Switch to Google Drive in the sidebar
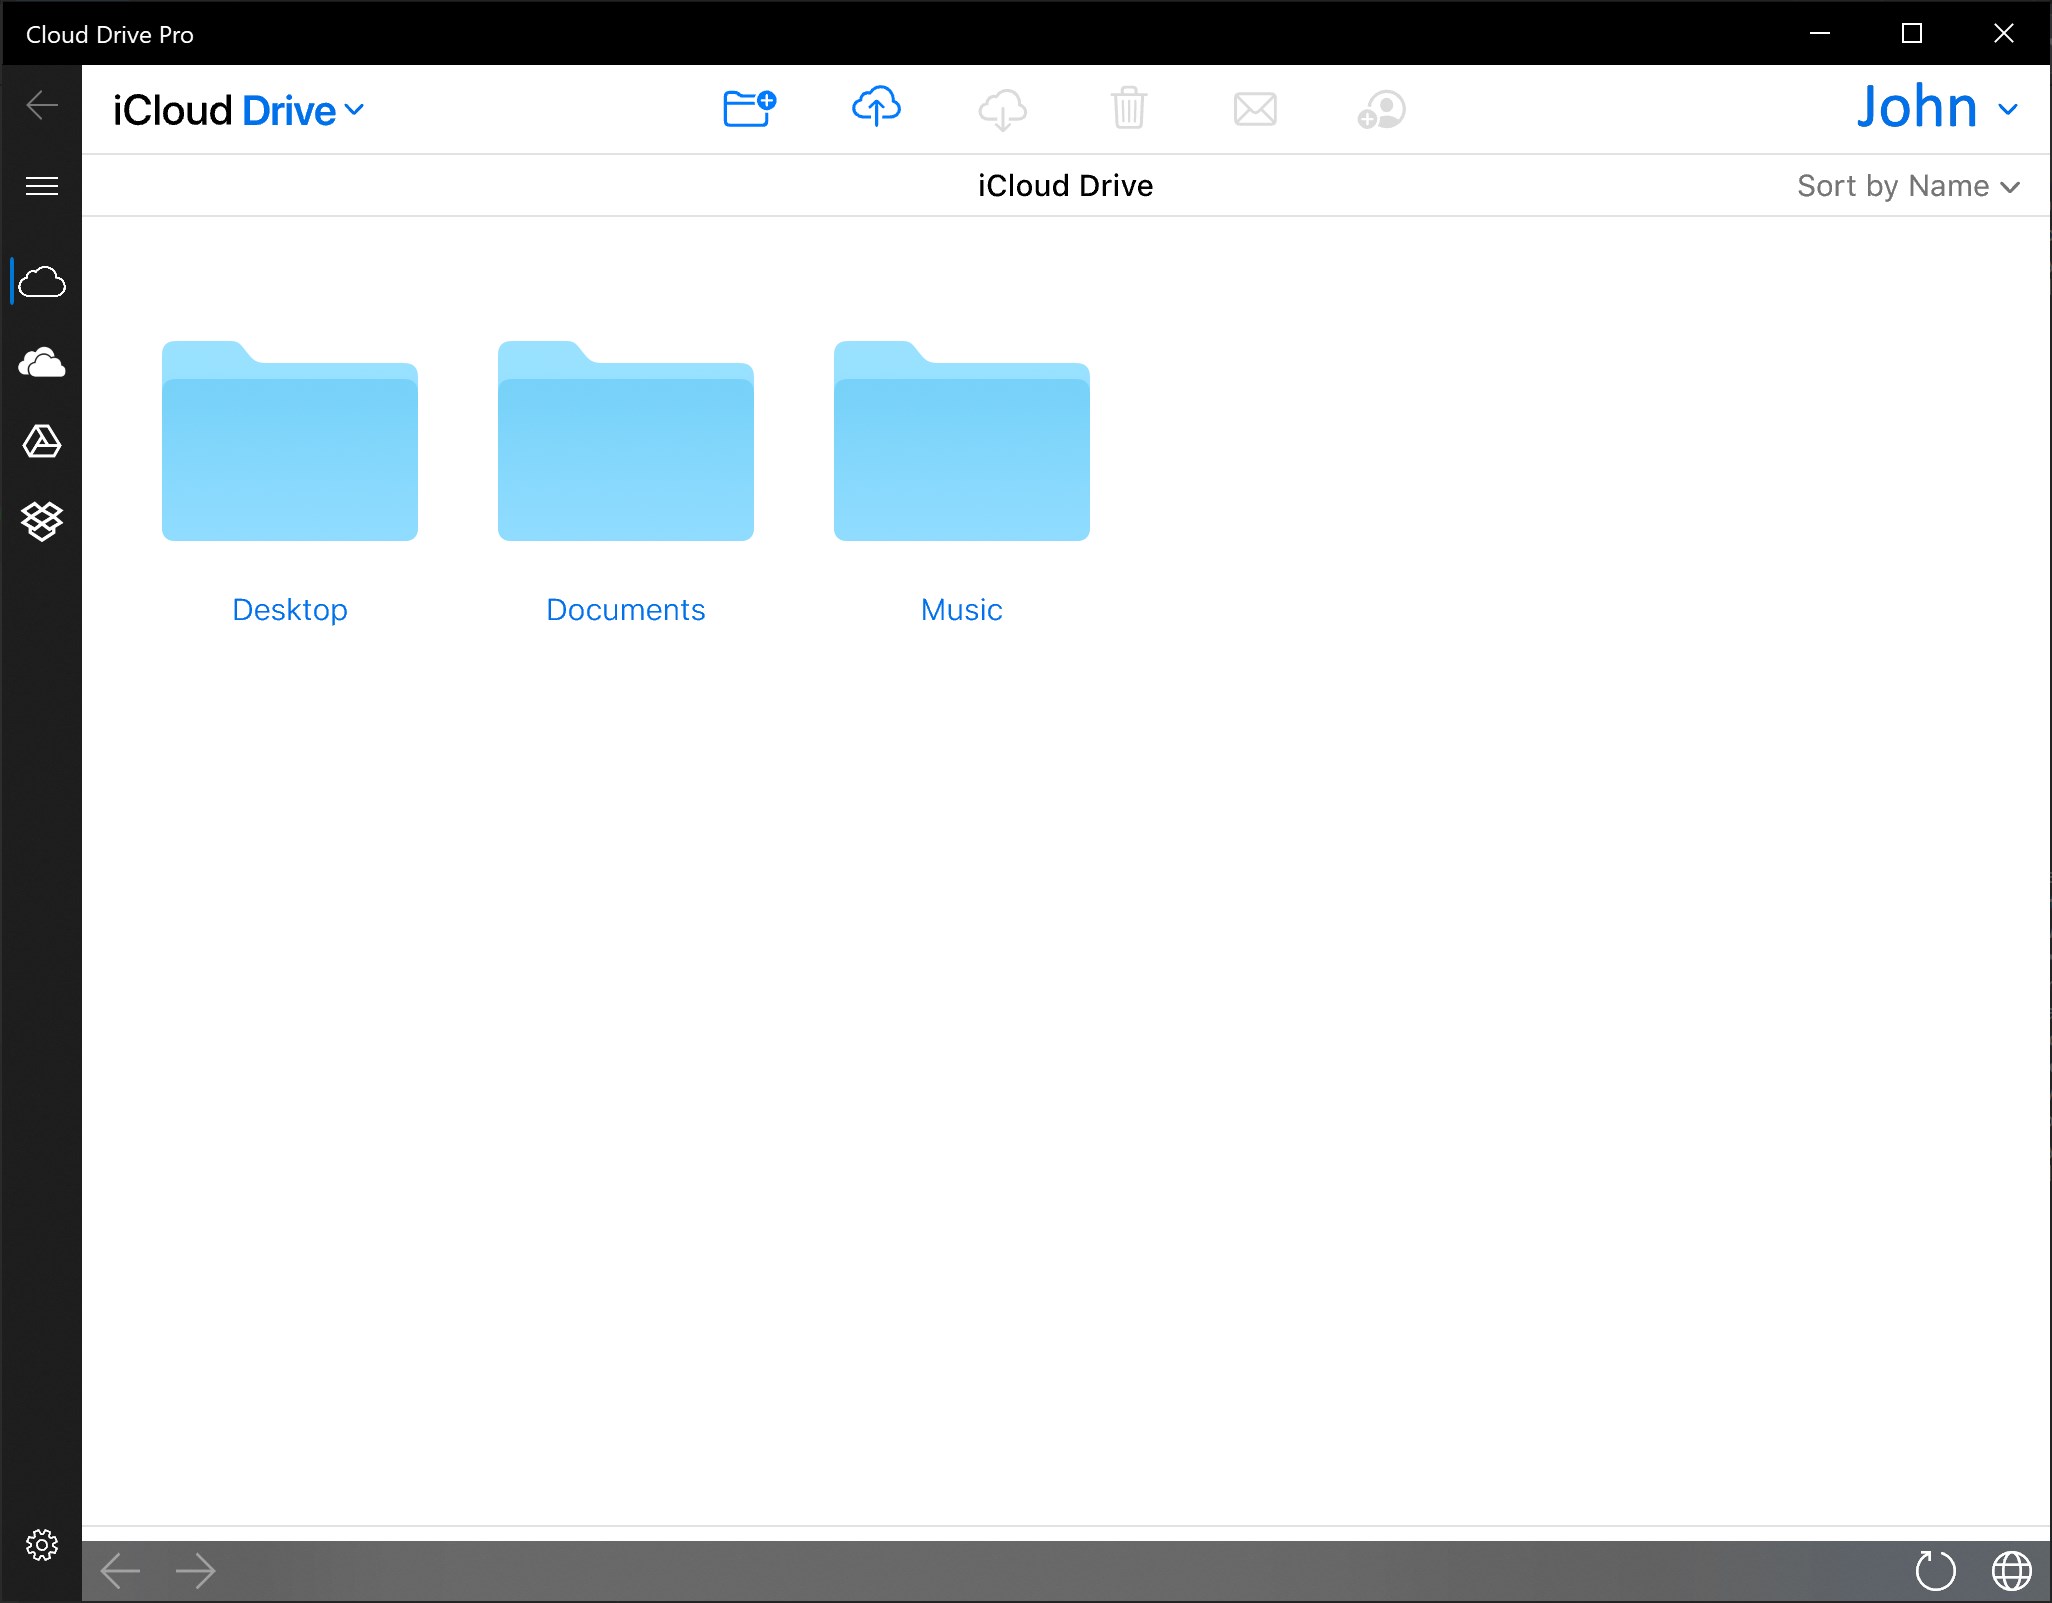The width and height of the screenshot is (2052, 1603). click(42, 441)
